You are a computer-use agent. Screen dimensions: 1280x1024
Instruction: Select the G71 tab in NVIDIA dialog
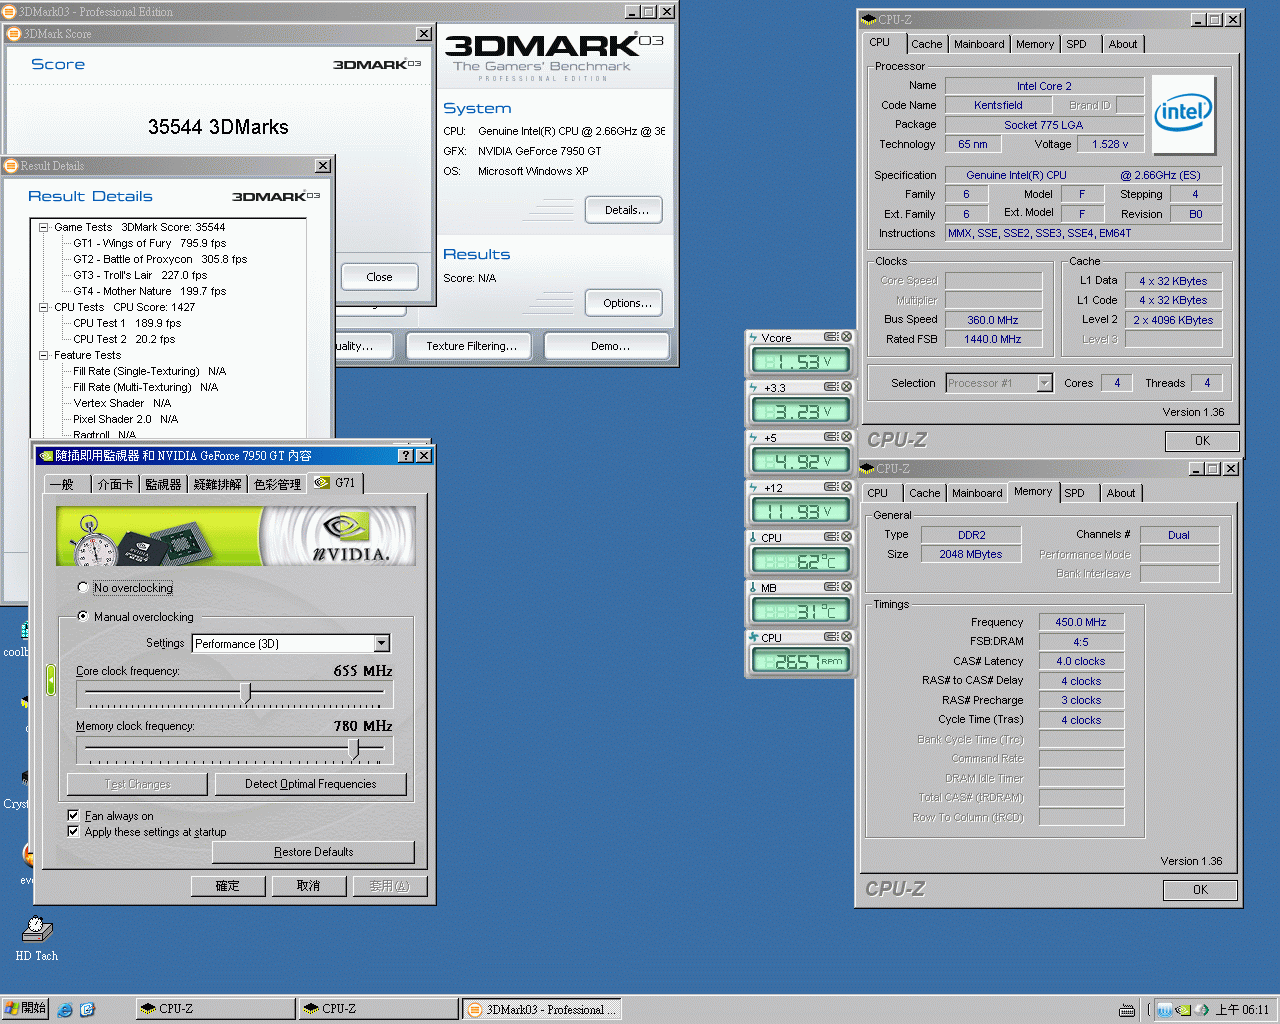(336, 483)
